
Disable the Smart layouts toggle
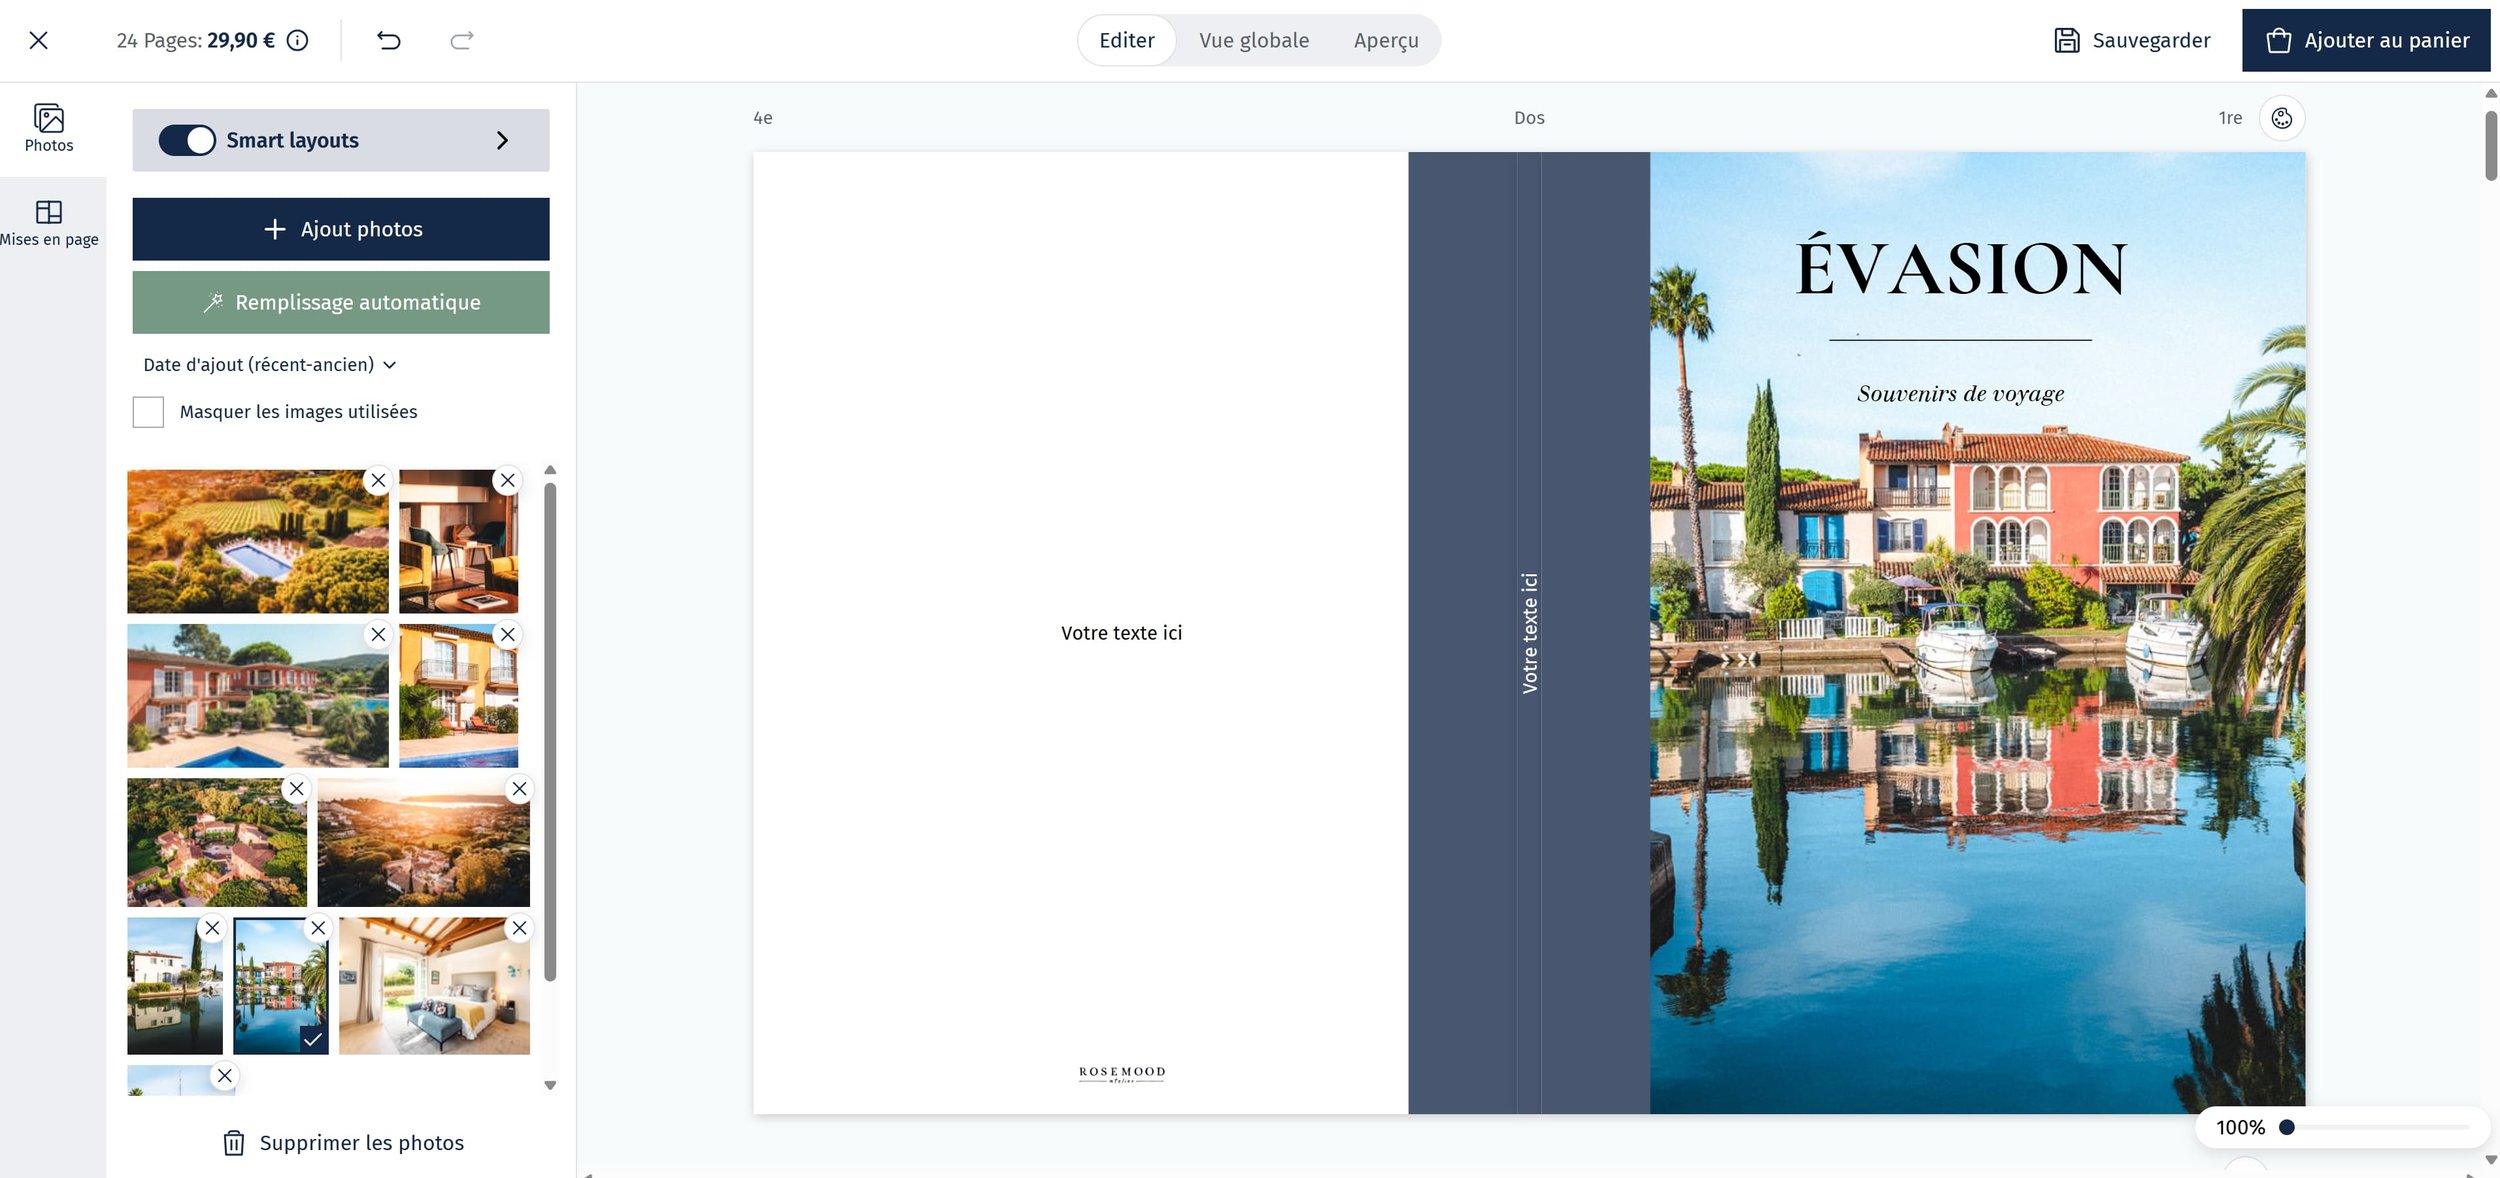(190, 140)
